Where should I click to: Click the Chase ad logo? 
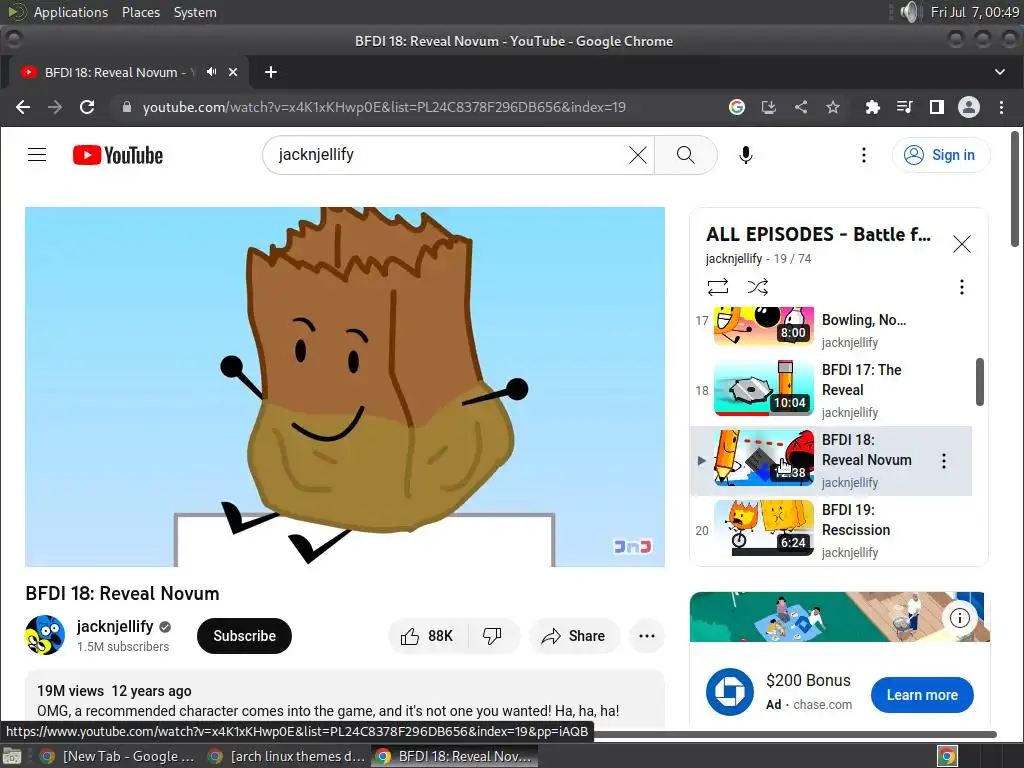click(x=729, y=692)
